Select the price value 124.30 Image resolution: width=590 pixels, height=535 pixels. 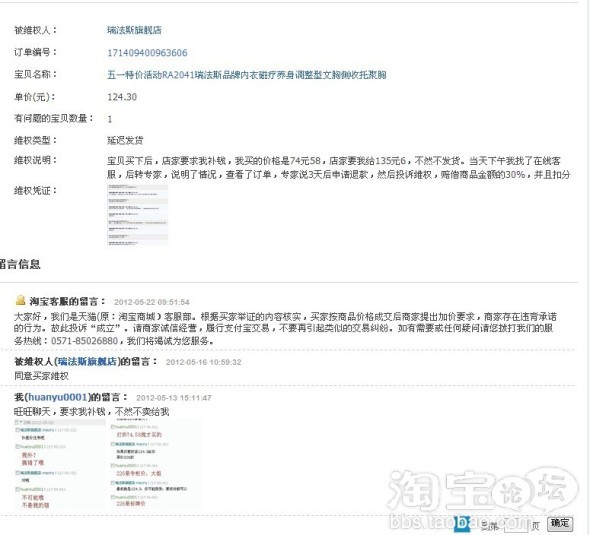(x=122, y=97)
